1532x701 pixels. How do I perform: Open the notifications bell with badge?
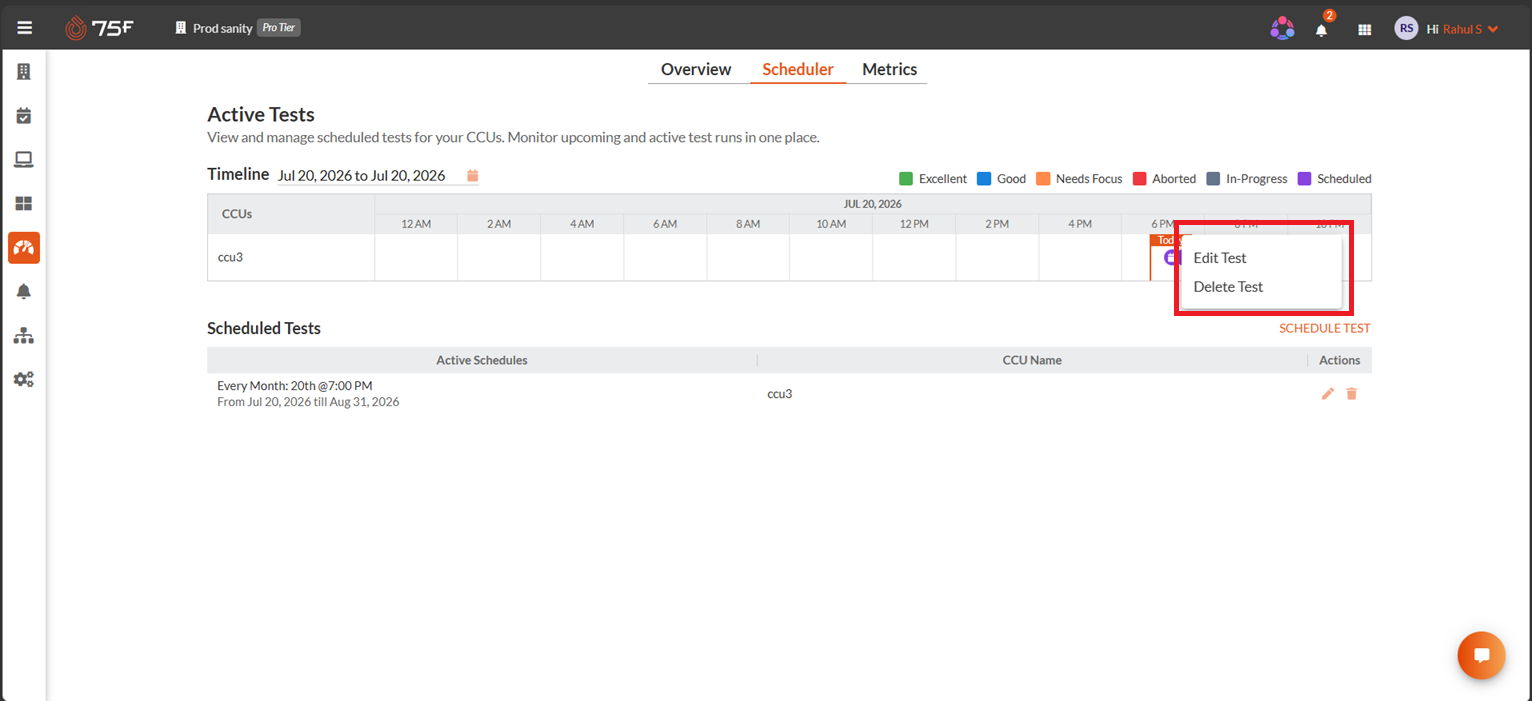pyautogui.click(x=1322, y=29)
